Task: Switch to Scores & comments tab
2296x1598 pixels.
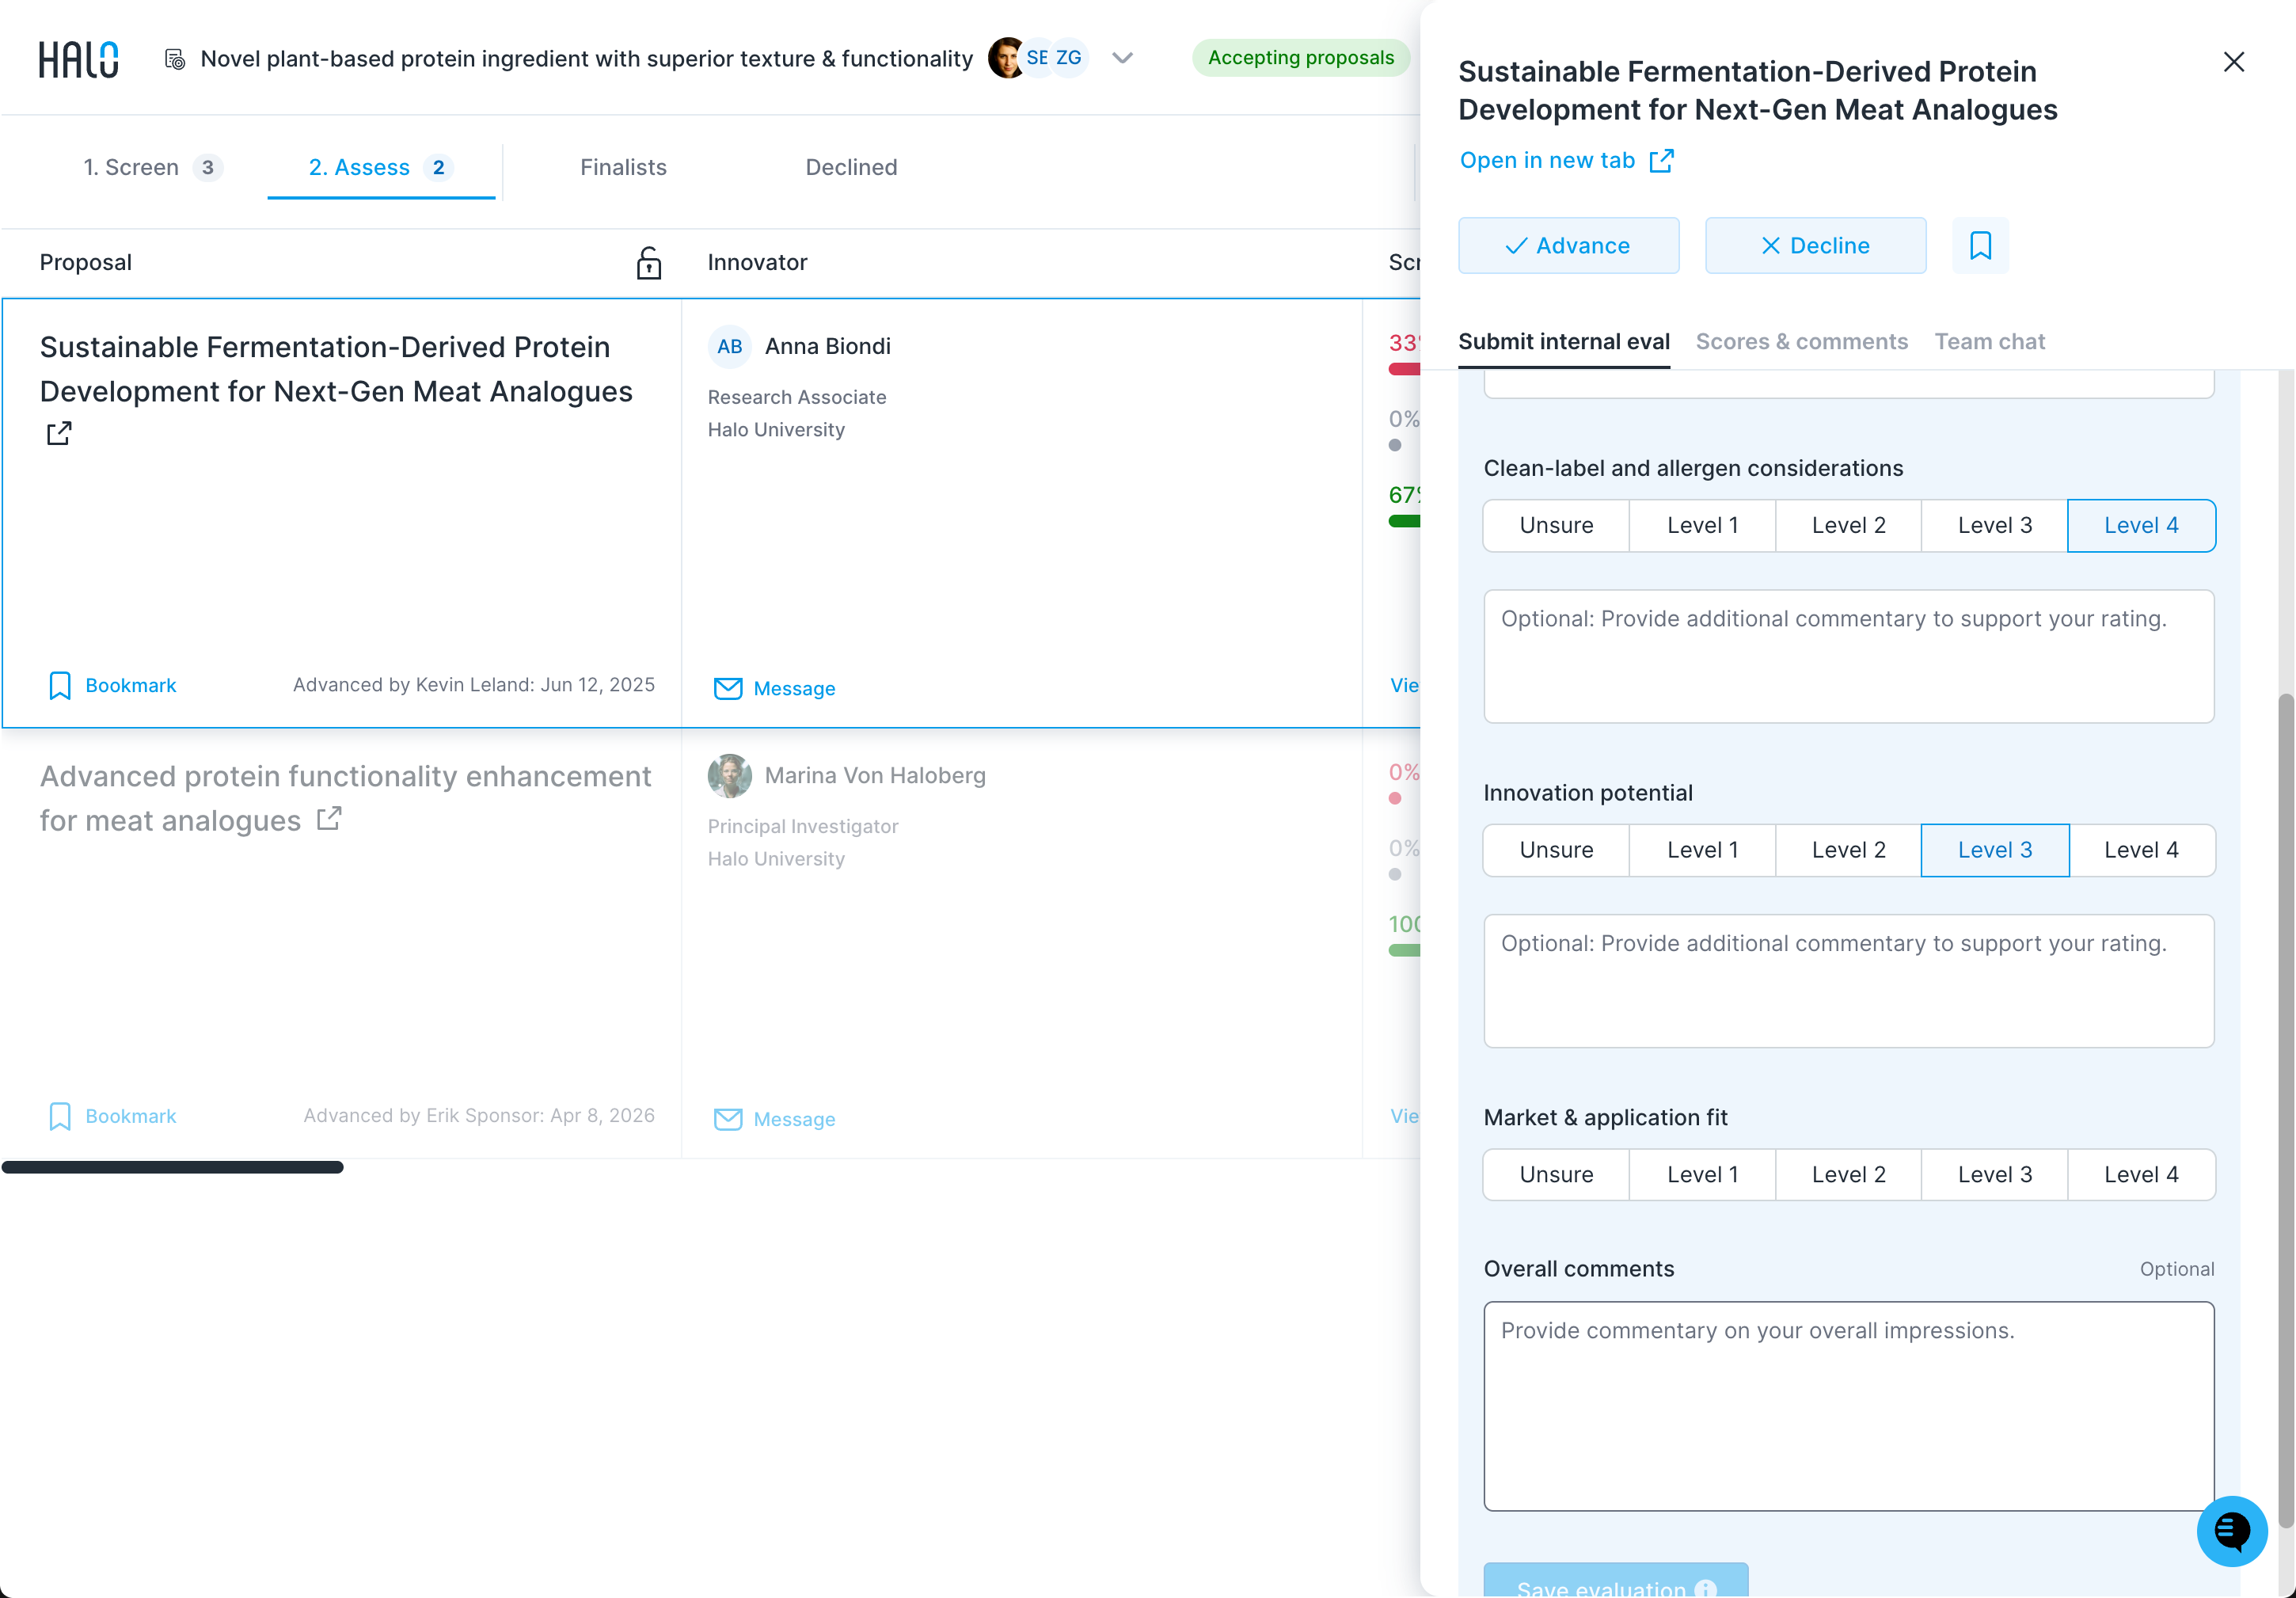Action: coord(1801,342)
